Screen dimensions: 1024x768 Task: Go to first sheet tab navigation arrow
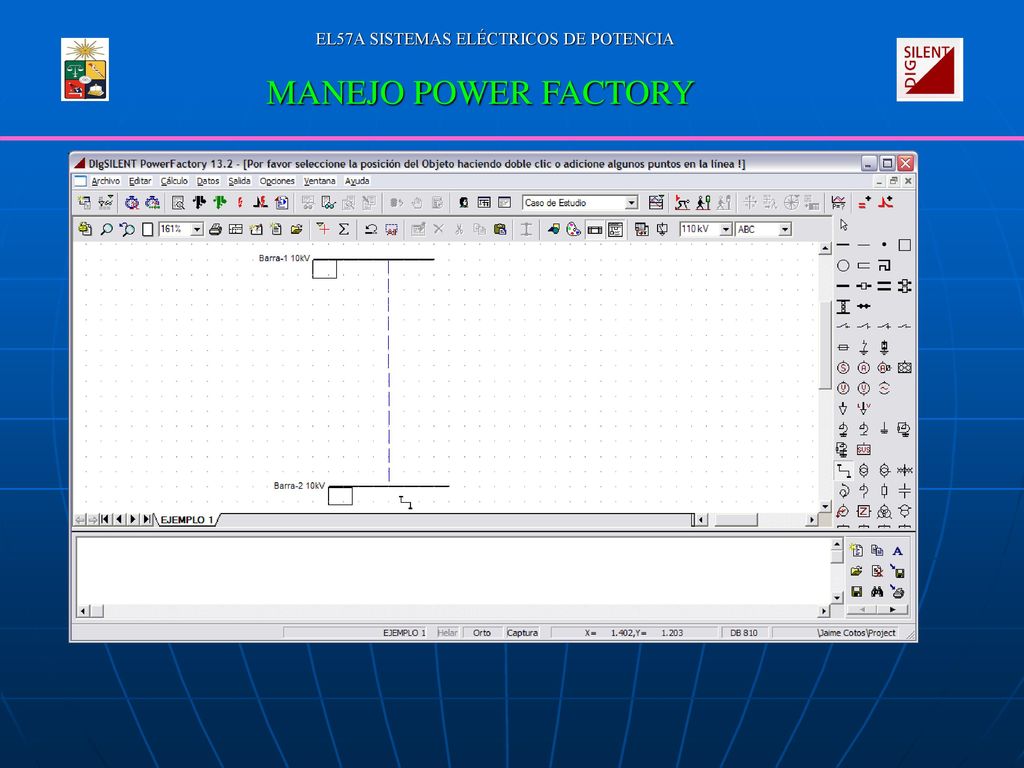point(104,520)
